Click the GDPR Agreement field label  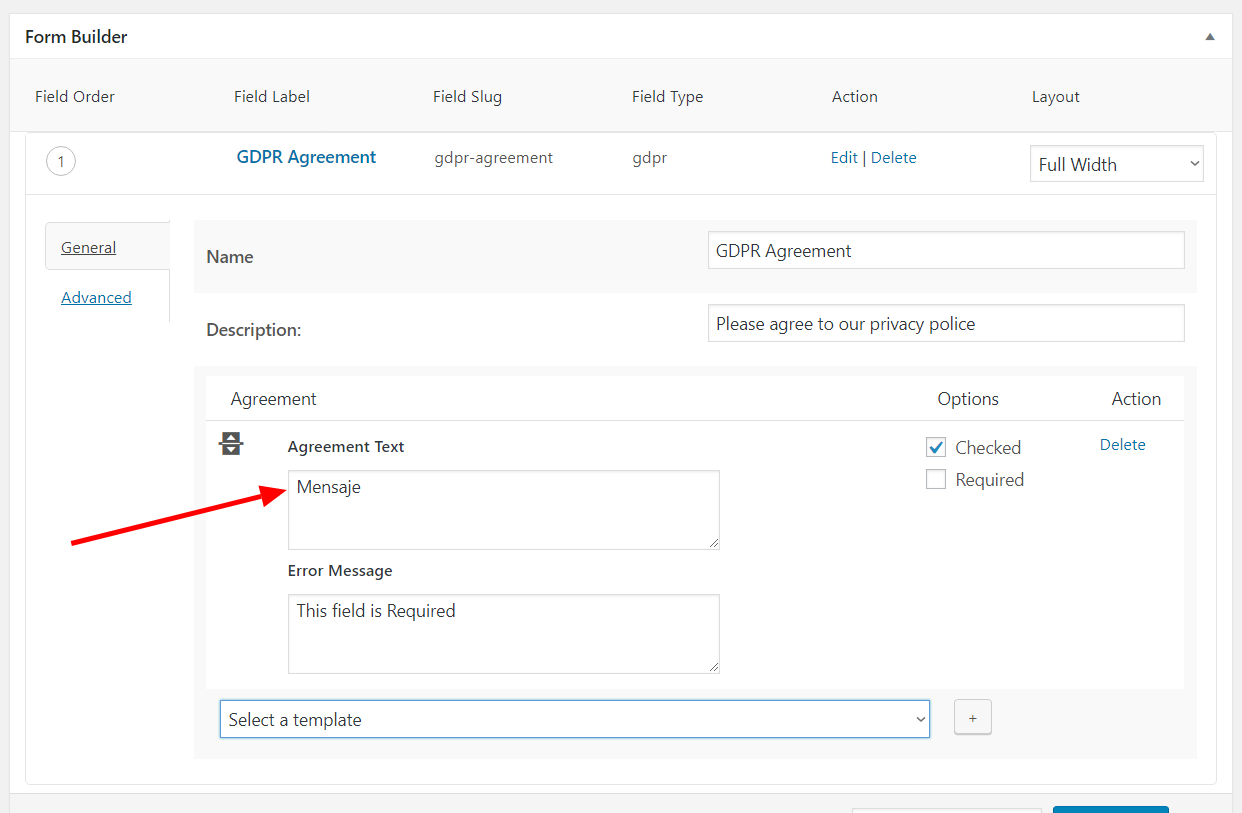[306, 157]
